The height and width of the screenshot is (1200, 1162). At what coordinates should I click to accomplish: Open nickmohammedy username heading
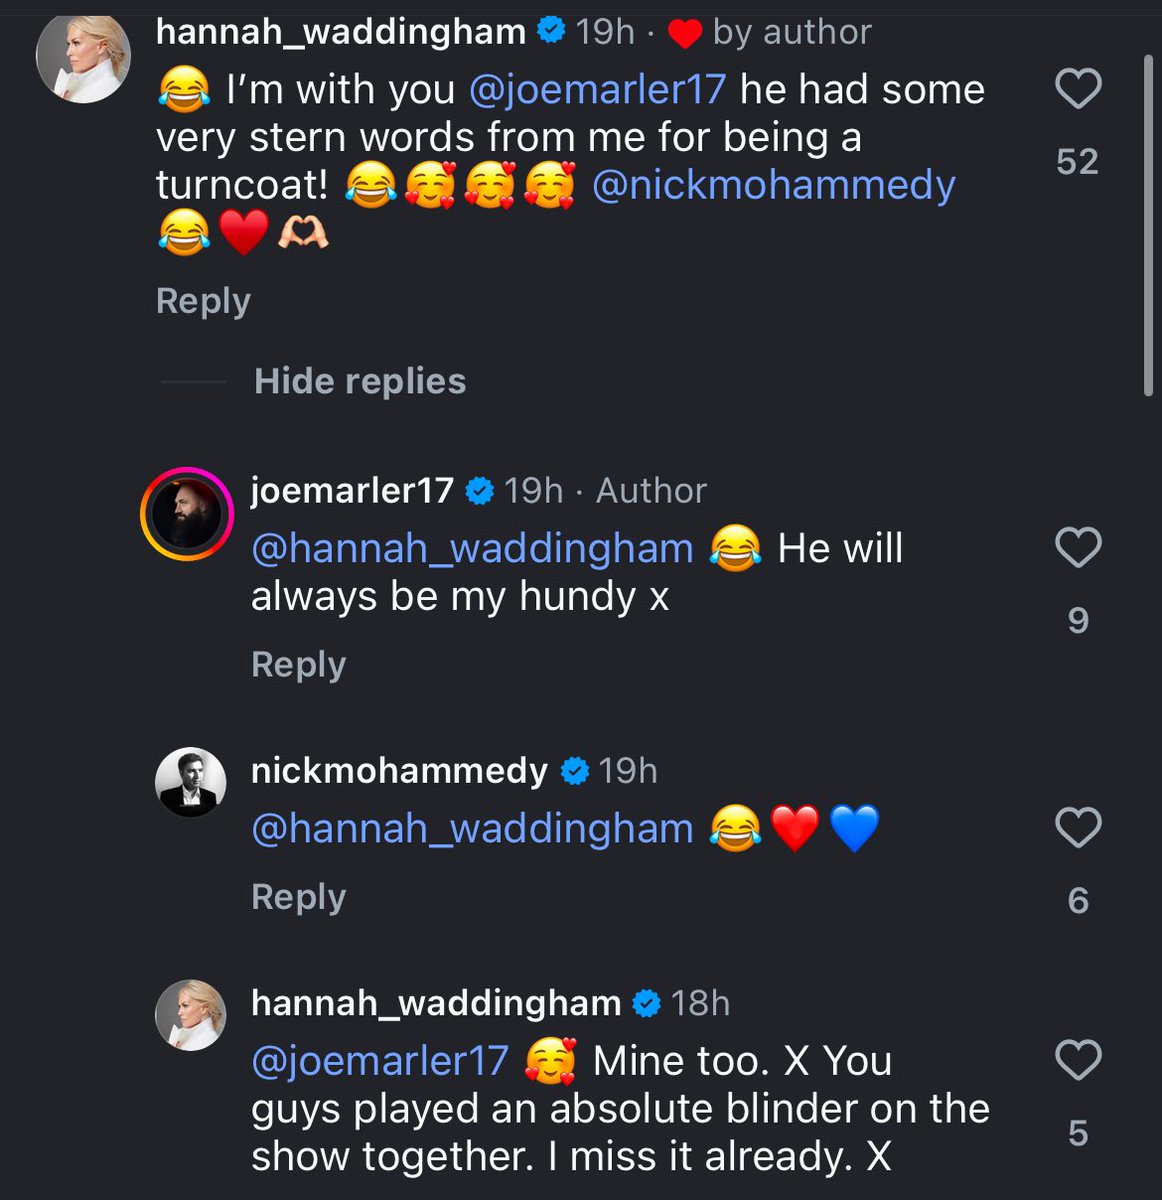tap(399, 771)
